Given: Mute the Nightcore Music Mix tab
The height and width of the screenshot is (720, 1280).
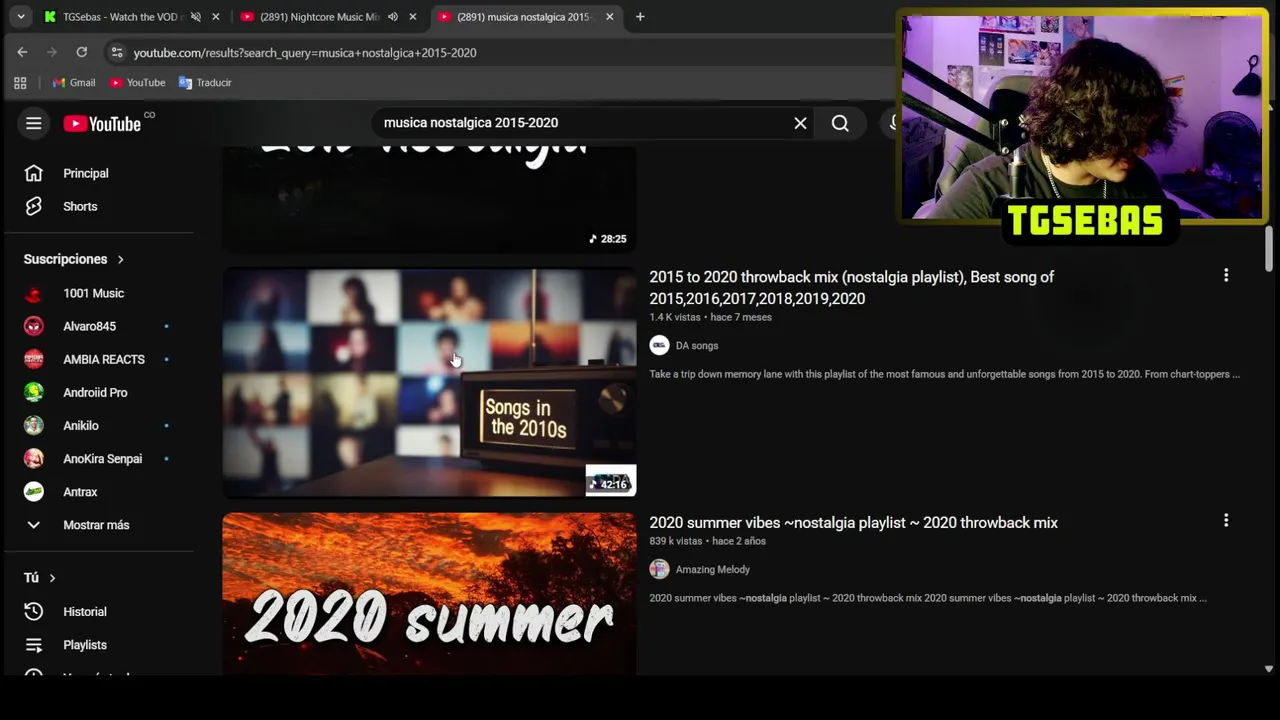Looking at the screenshot, I should tap(393, 17).
